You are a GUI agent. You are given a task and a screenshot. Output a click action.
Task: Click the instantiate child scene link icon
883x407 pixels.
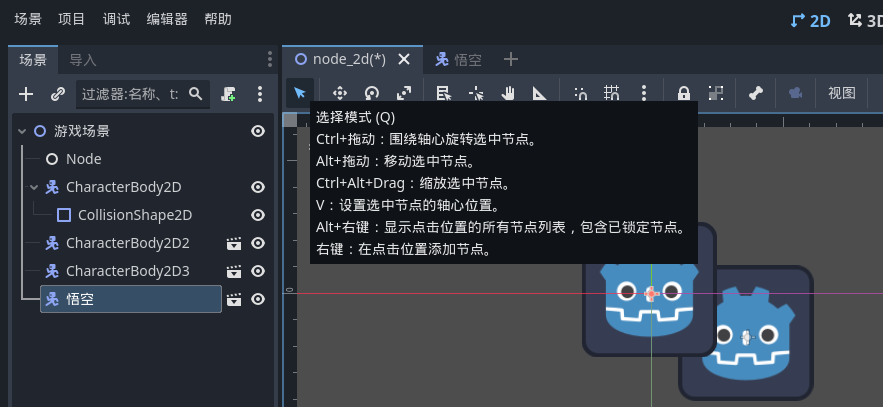[58, 94]
